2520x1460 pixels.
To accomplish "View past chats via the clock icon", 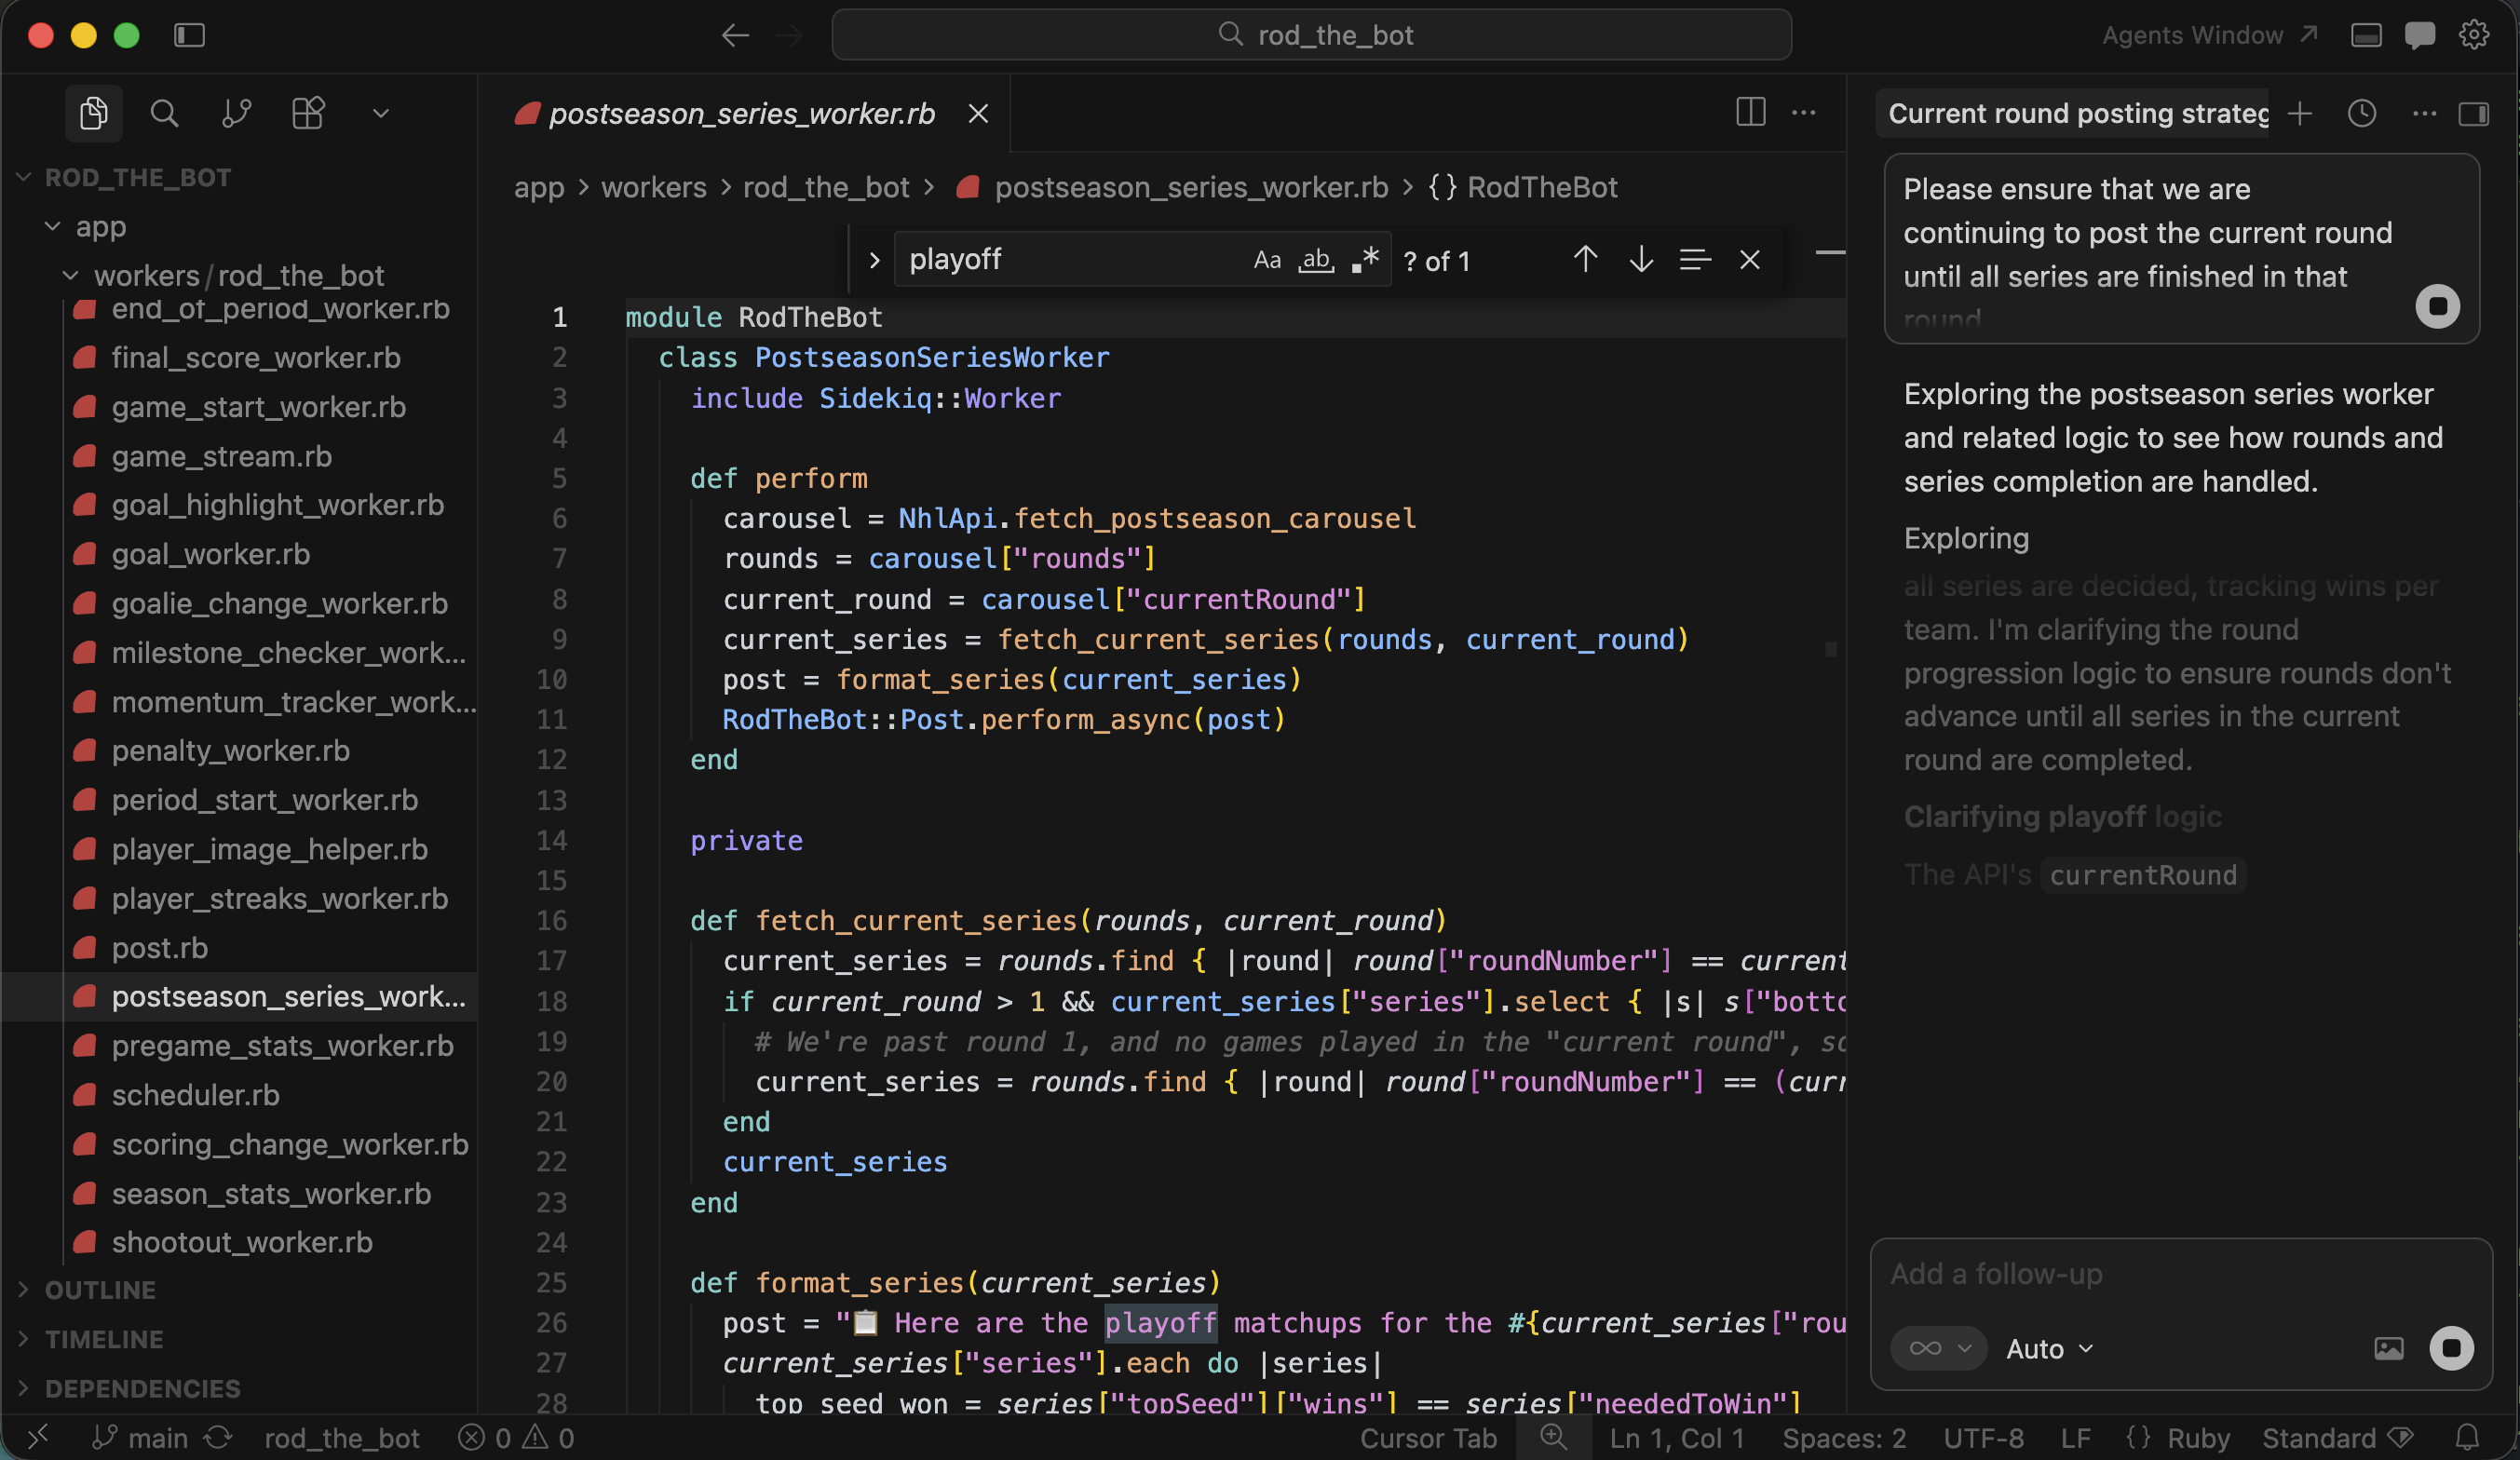I will pyautogui.click(x=2362, y=113).
